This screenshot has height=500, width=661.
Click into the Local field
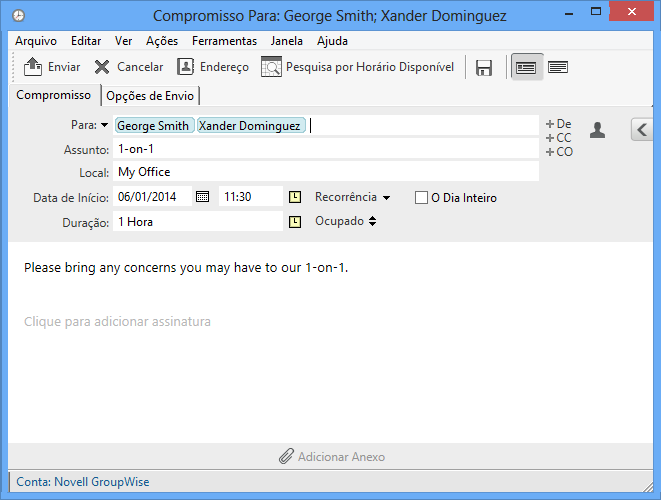tap(326, 172)
